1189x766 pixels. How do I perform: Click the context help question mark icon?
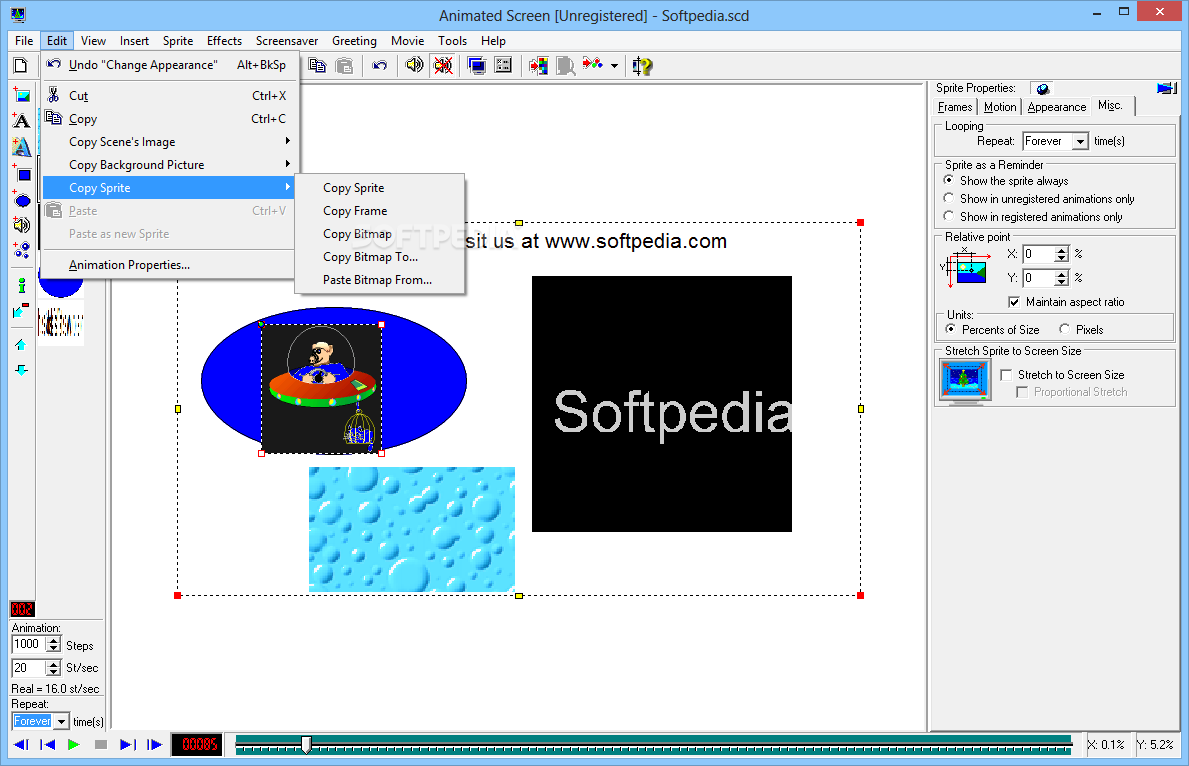click(x=642, y=67)
